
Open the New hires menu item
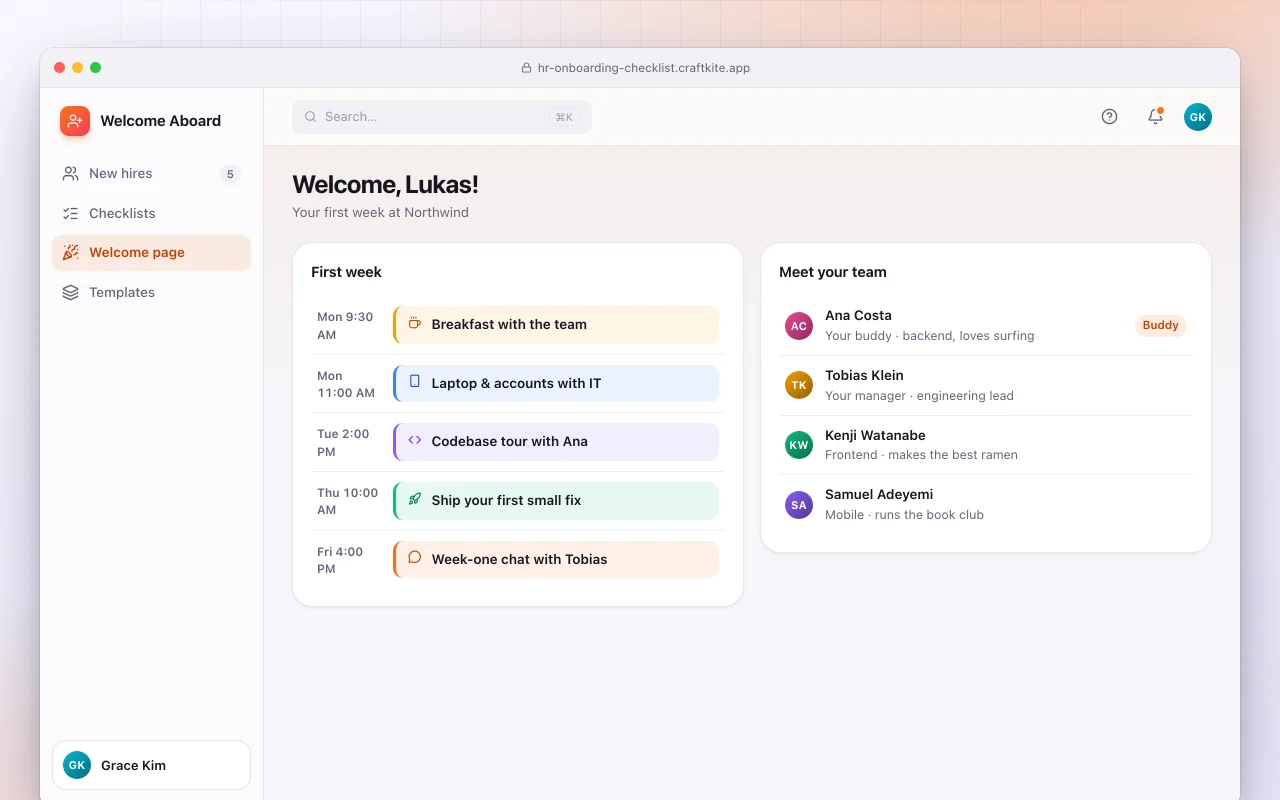[x=151, y=174]
